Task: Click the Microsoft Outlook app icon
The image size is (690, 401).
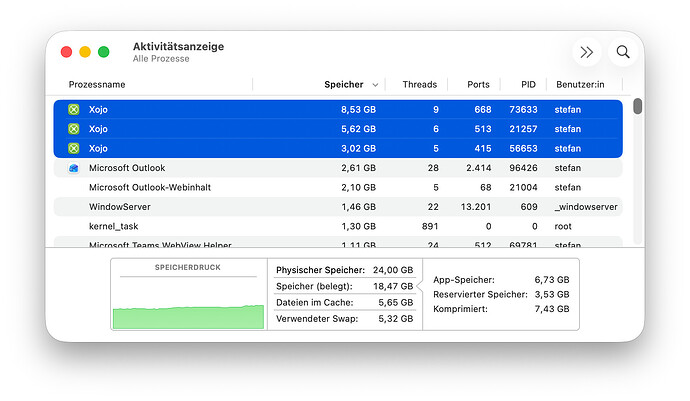Action: point(73,168)
